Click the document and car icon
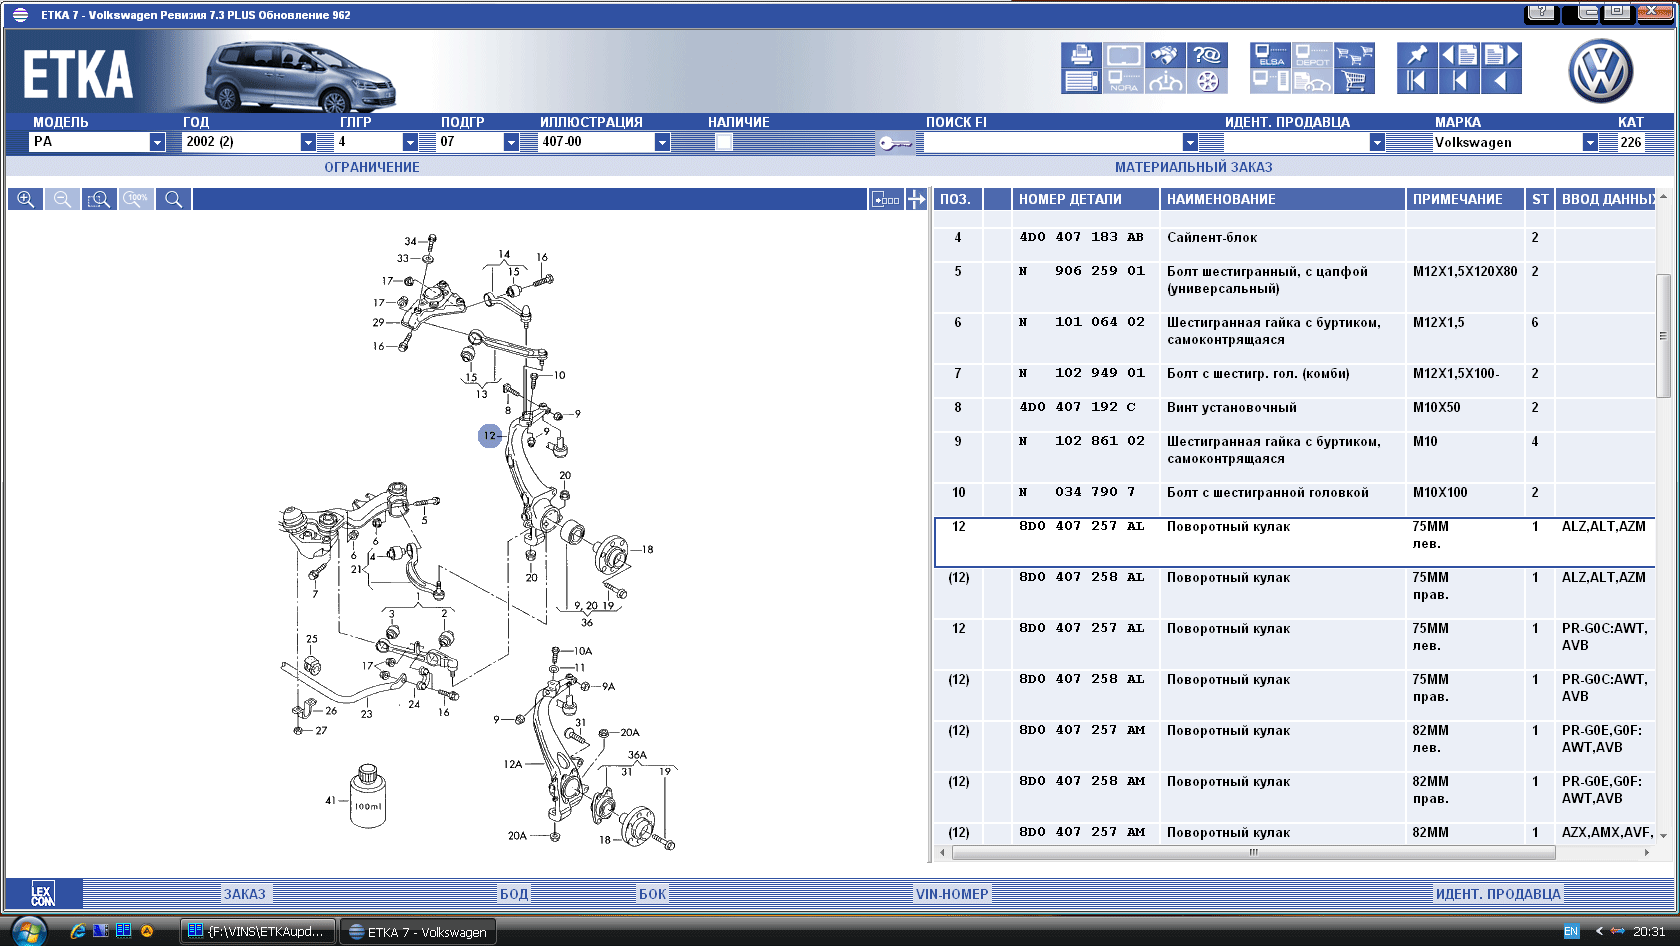 click(1312, 81)
